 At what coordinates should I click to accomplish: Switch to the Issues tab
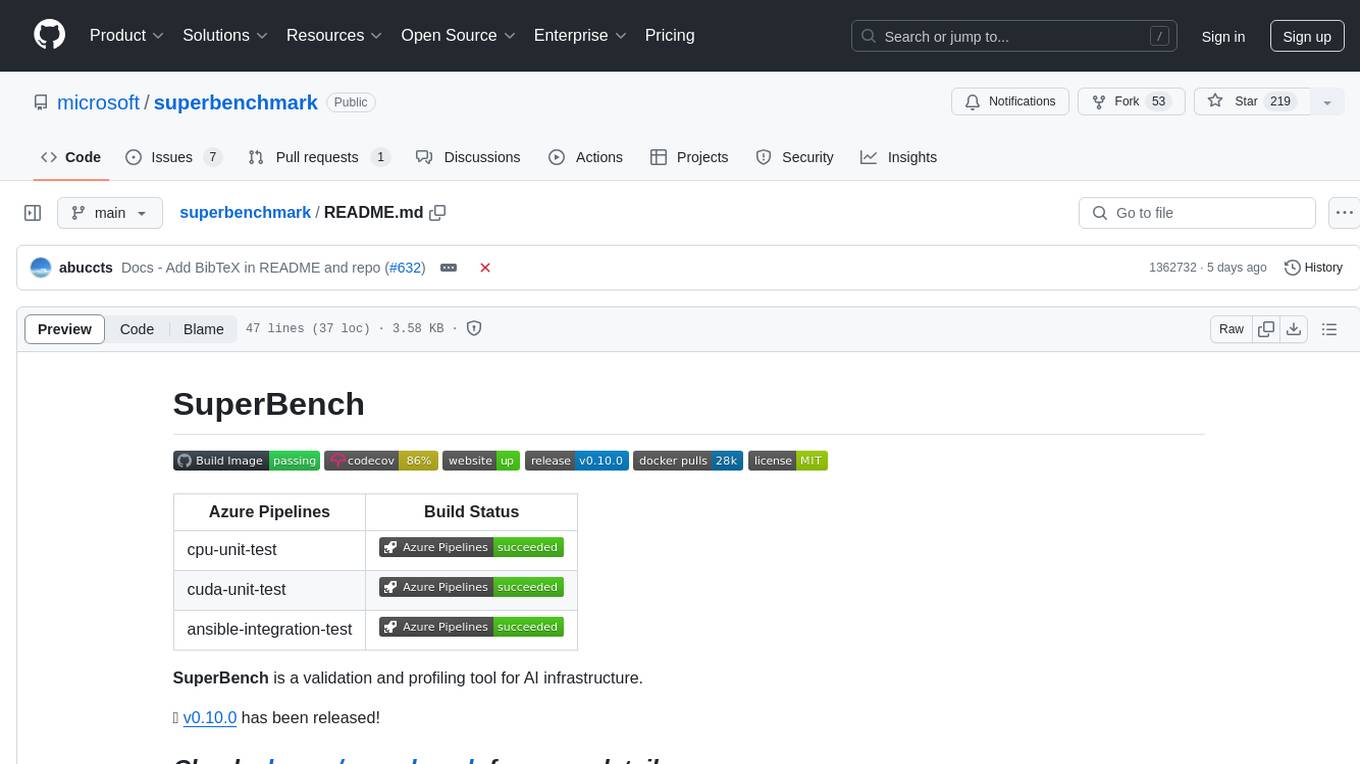pos(173,157)
